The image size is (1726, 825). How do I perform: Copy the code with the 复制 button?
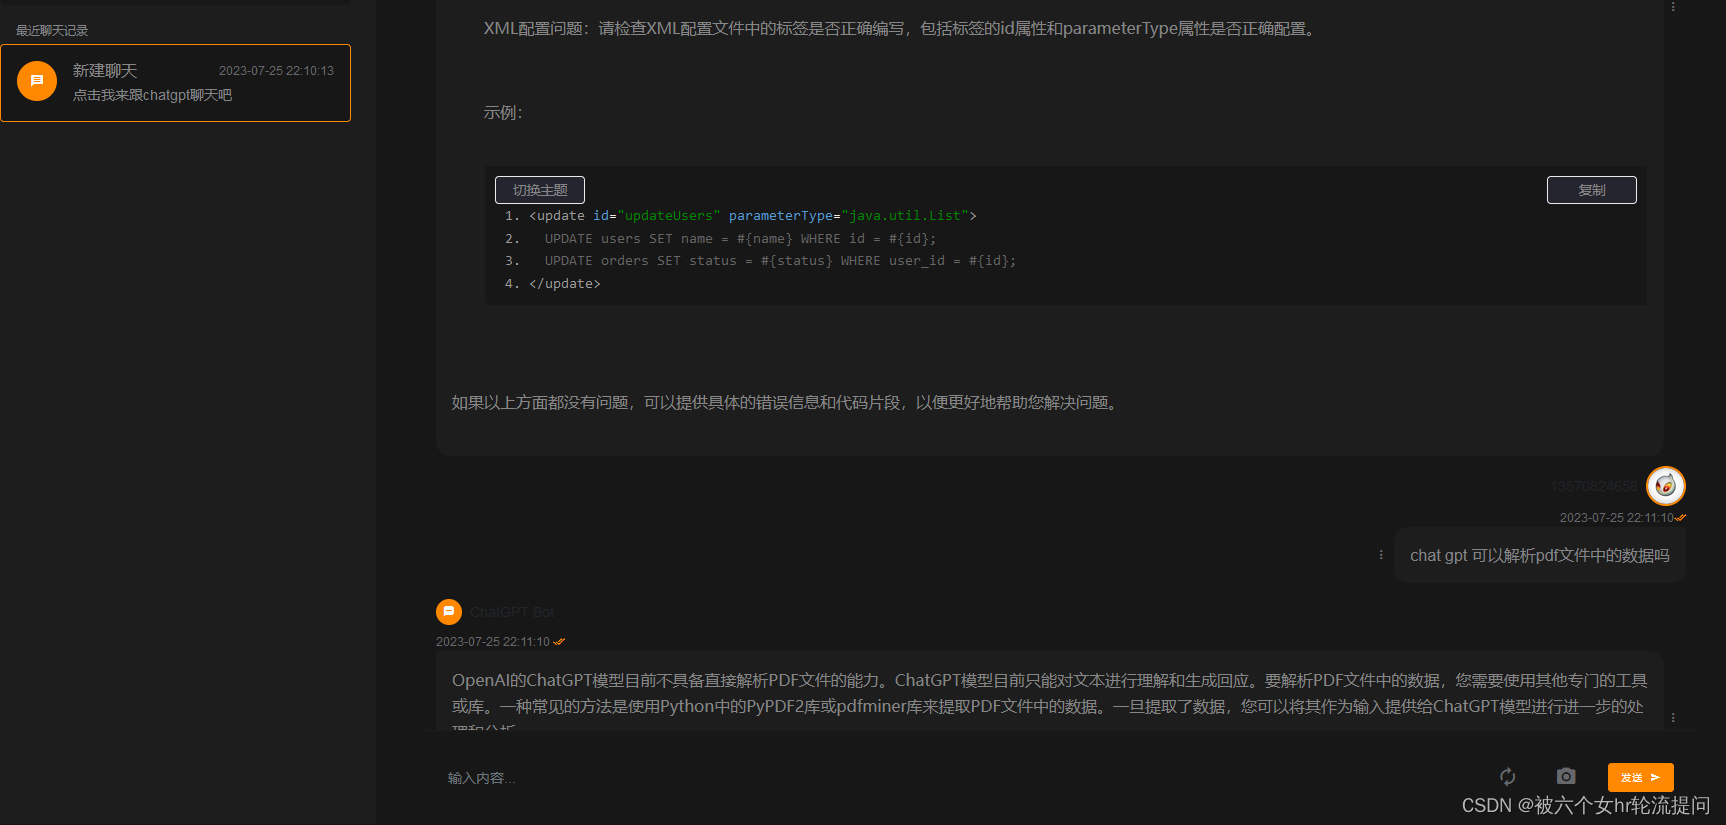1591,190
